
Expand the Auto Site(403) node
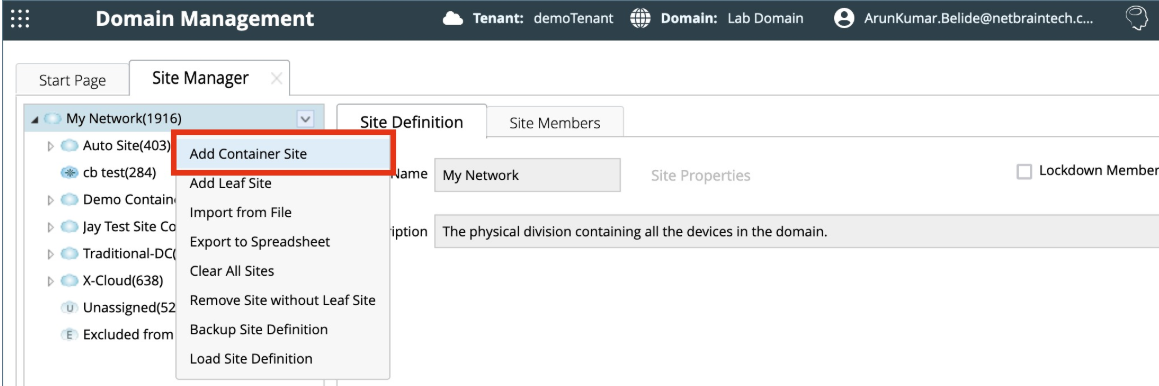[51, 146]
